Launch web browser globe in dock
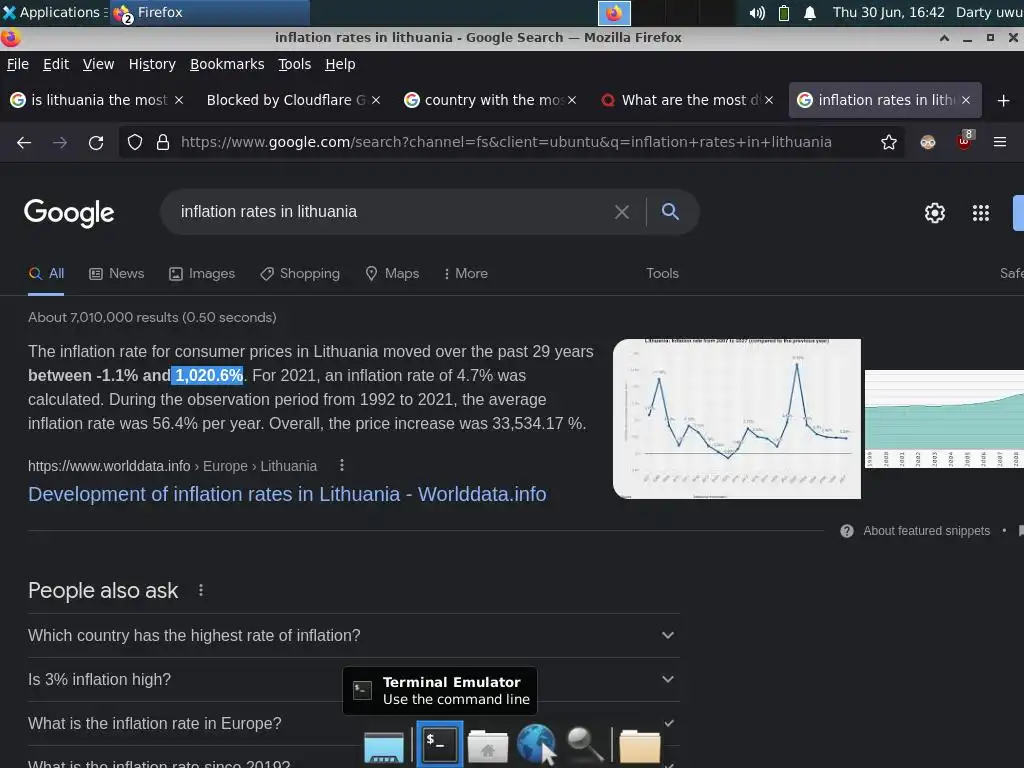The height and width of the screenshot is (768, 1024). [x=536, y=743]
